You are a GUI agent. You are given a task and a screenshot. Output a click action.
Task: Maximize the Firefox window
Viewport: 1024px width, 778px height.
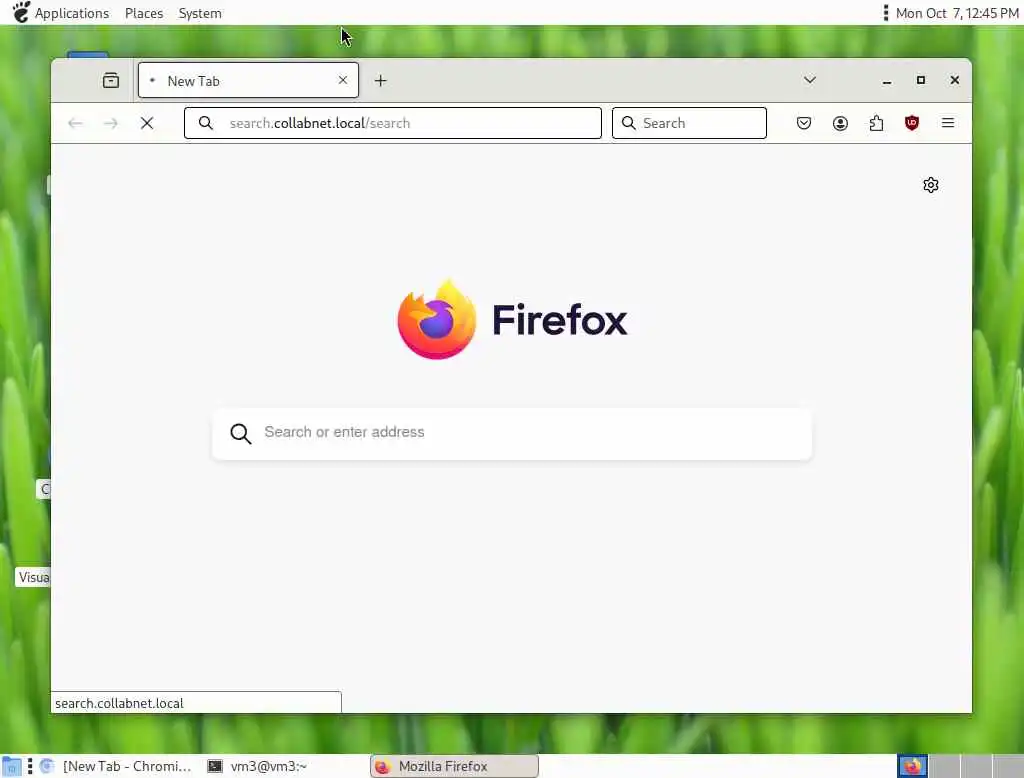[x=921, y=80]
